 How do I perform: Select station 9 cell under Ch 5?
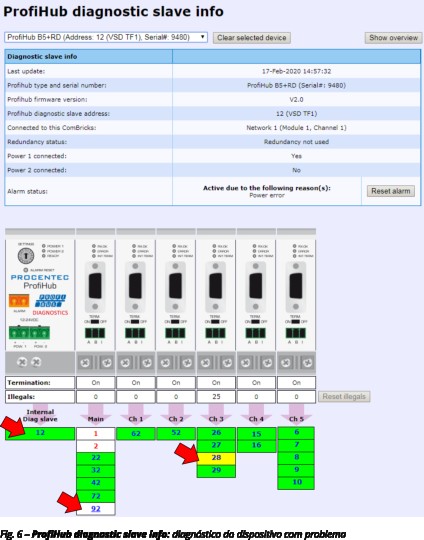[x=296, y=470]
